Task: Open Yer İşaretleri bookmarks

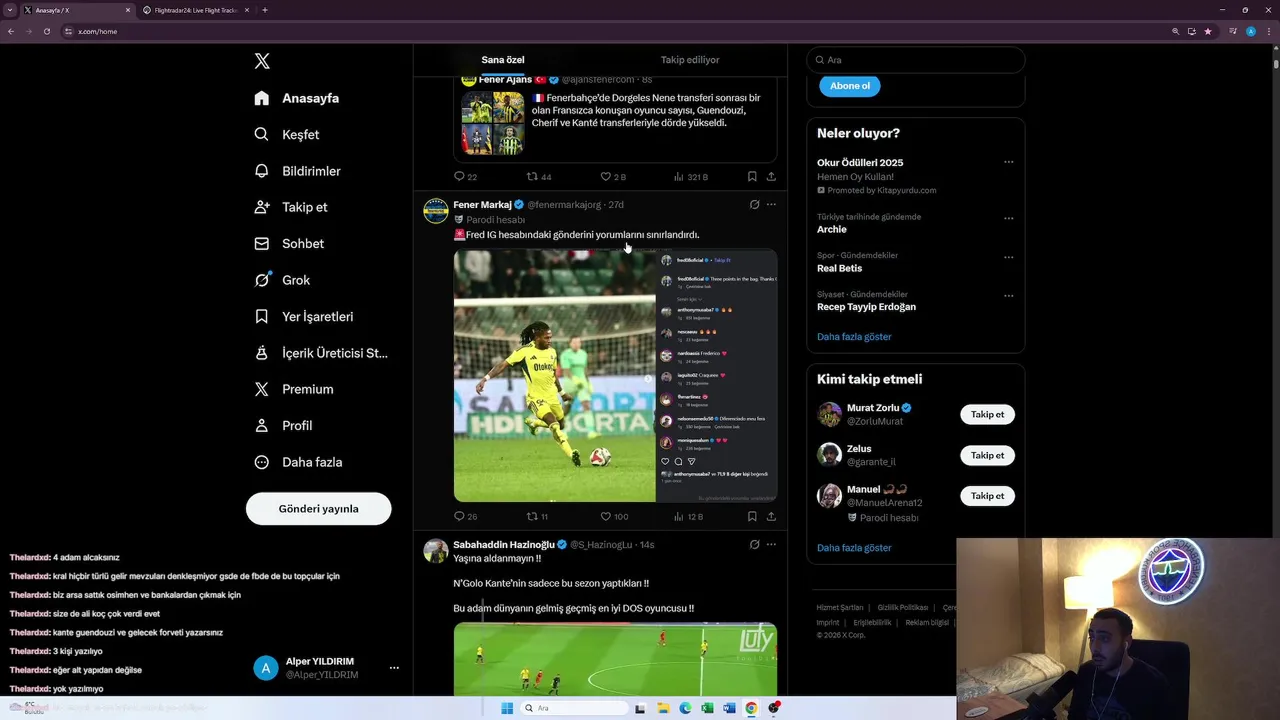Action: 304,316
